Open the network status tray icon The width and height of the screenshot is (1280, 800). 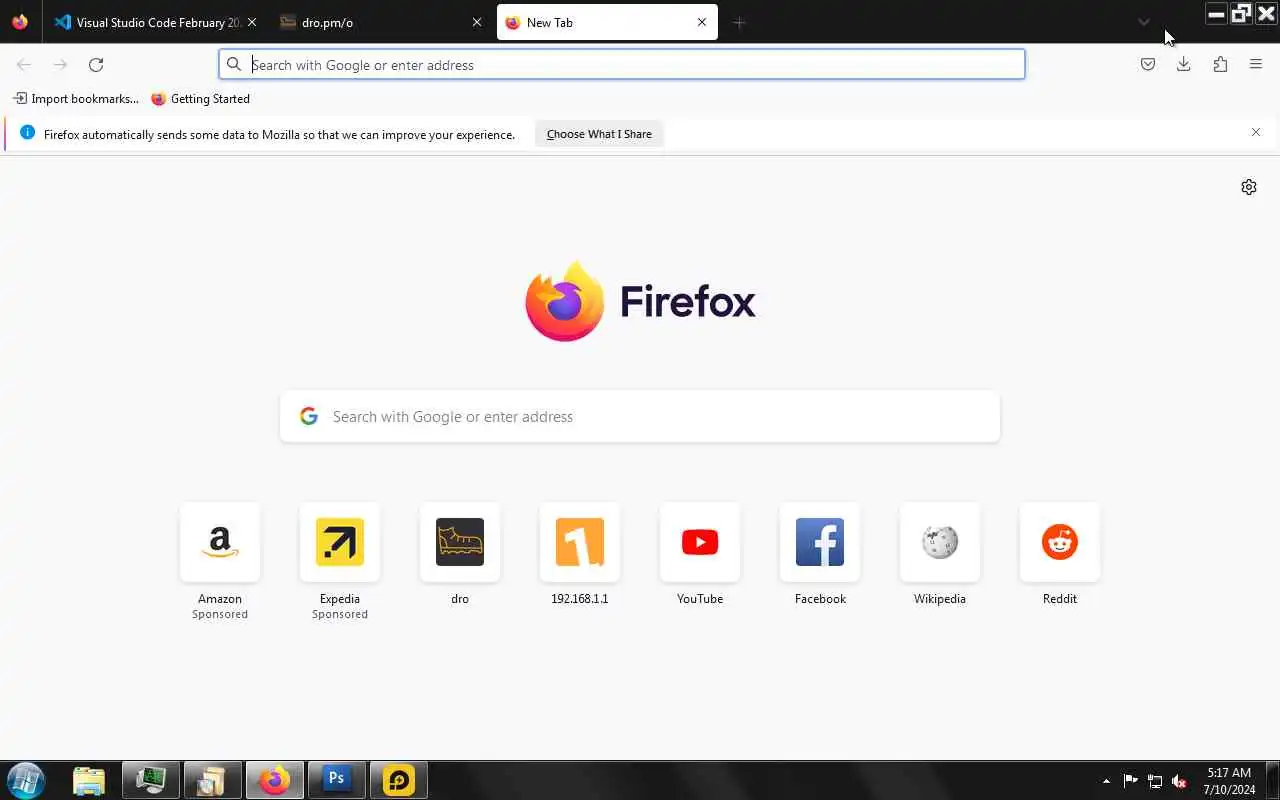pyautogui.click(x=1155, y=781)
